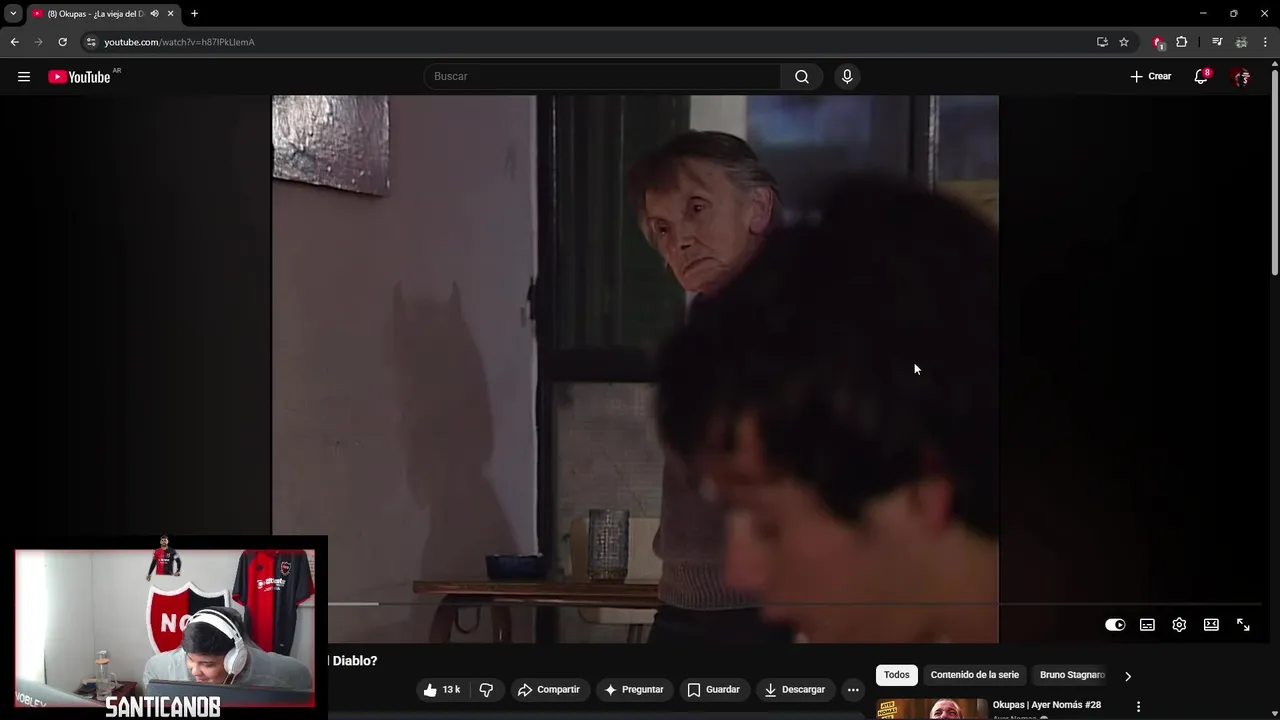Image resolution: width=1280 pixels, height=720 pixels.
Task: Open the Extensions puzzle menu
Action: coord(1182,42)
